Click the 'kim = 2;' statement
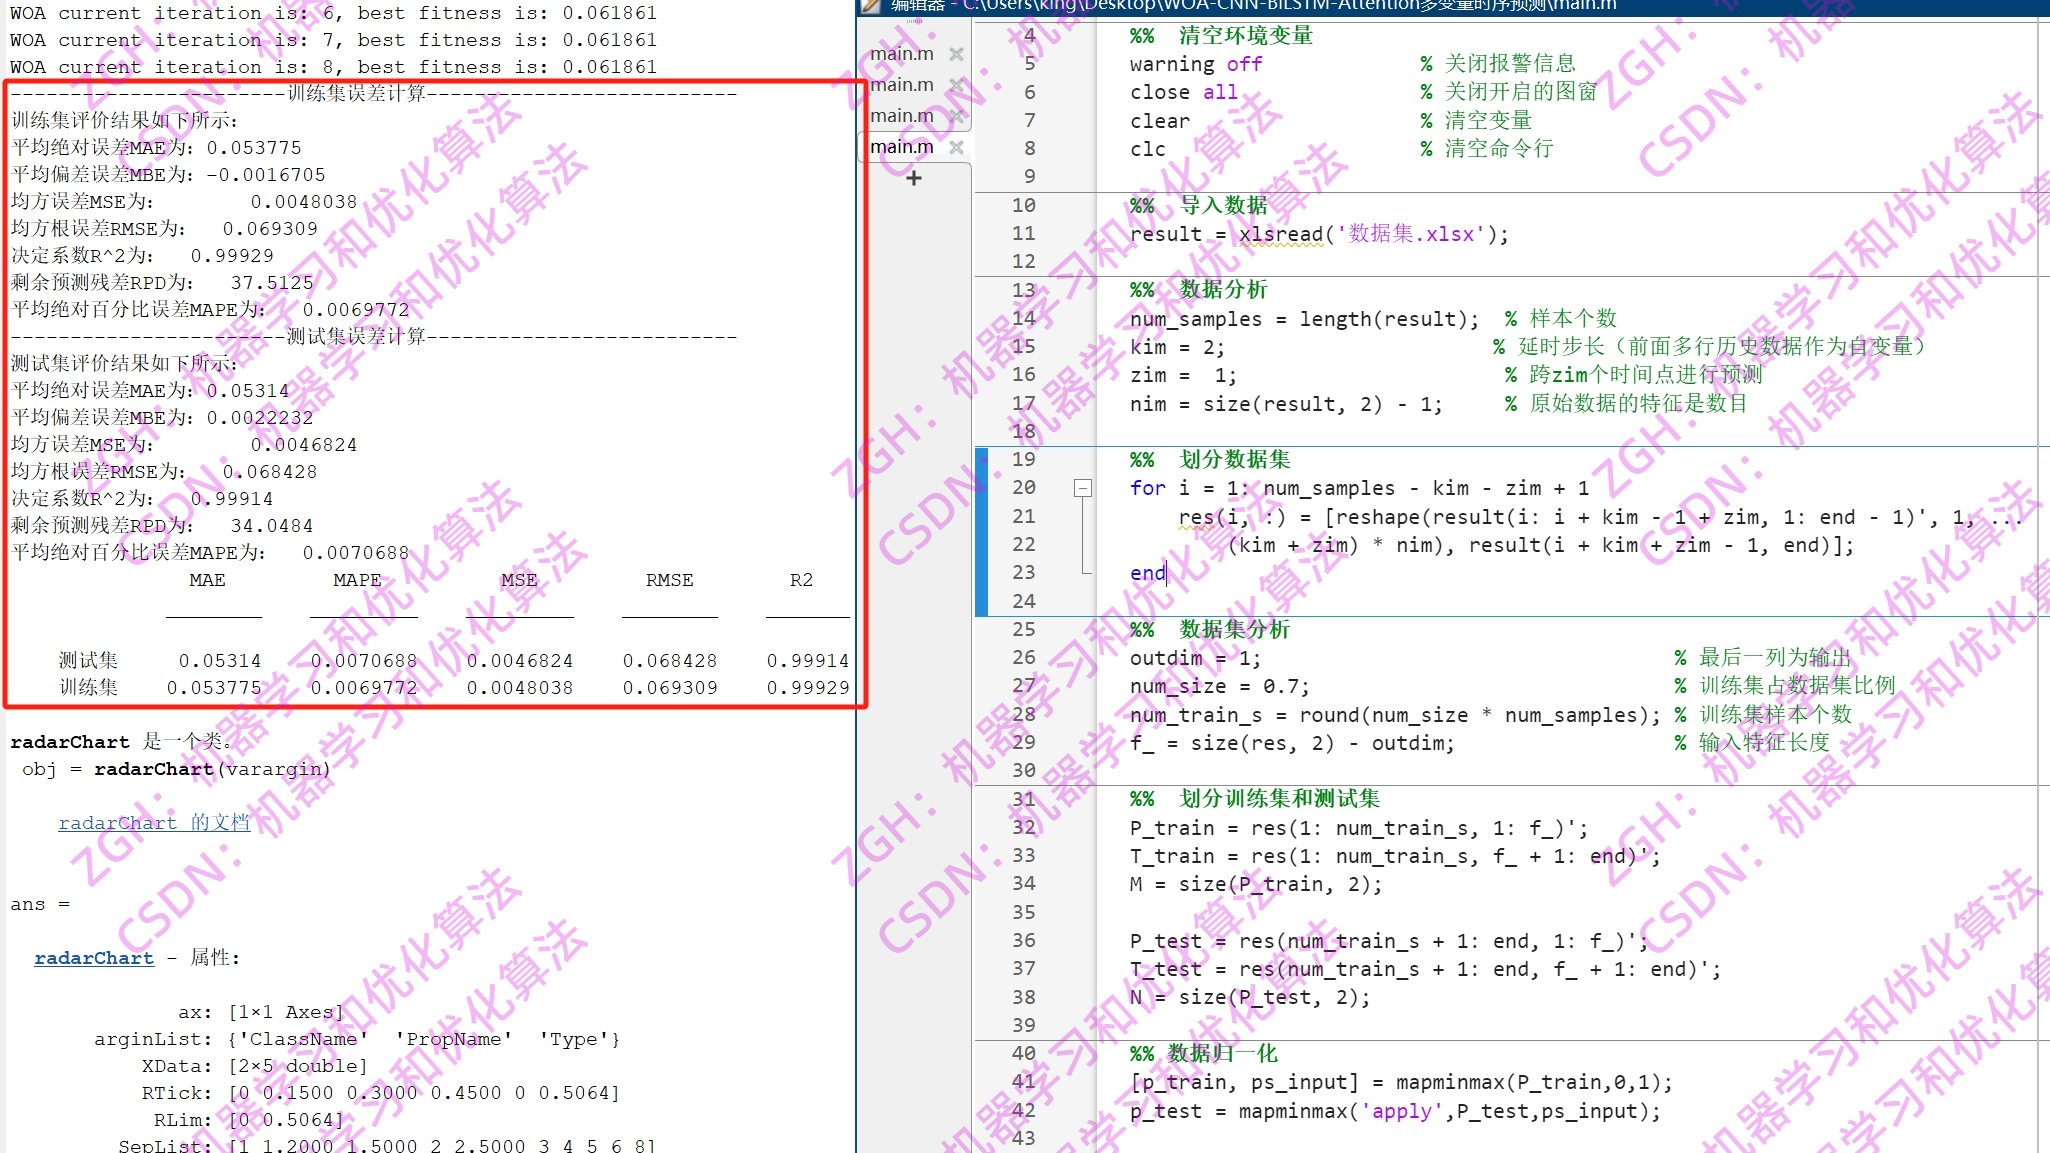Screen dimensions: 2050x1153 point(1177,347)
